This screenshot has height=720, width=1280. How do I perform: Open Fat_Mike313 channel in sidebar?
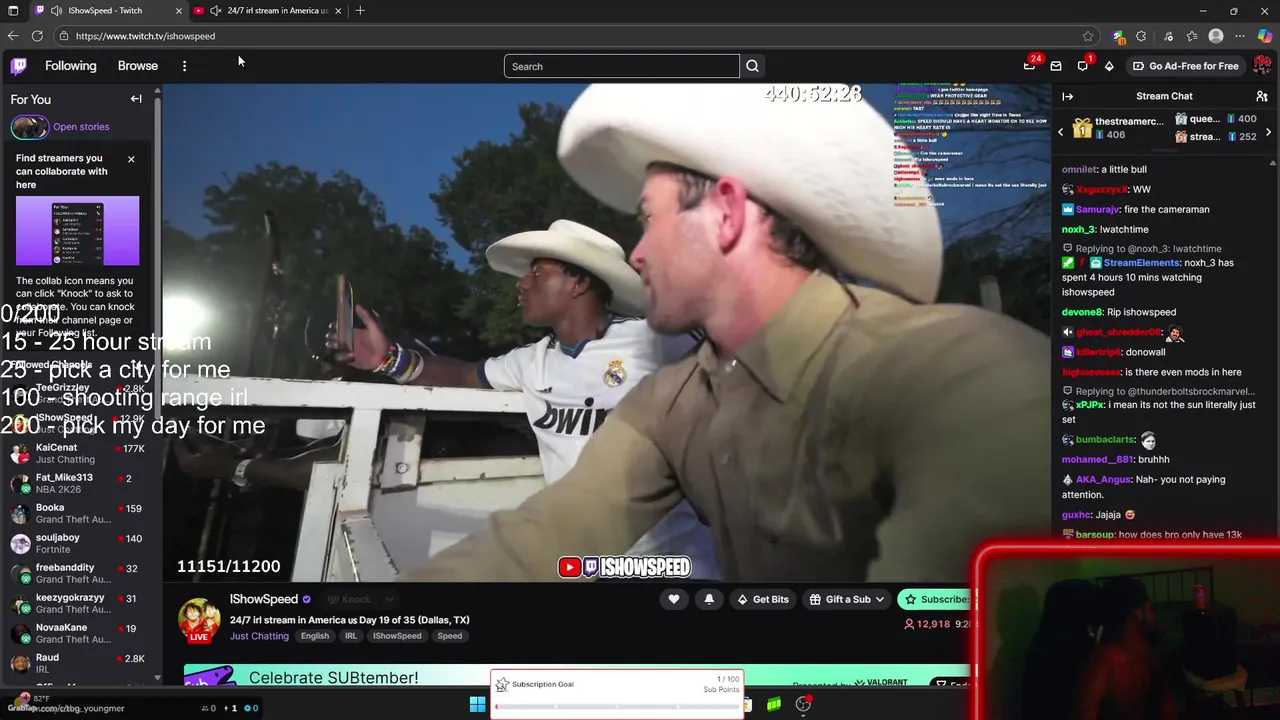point(80,484)
